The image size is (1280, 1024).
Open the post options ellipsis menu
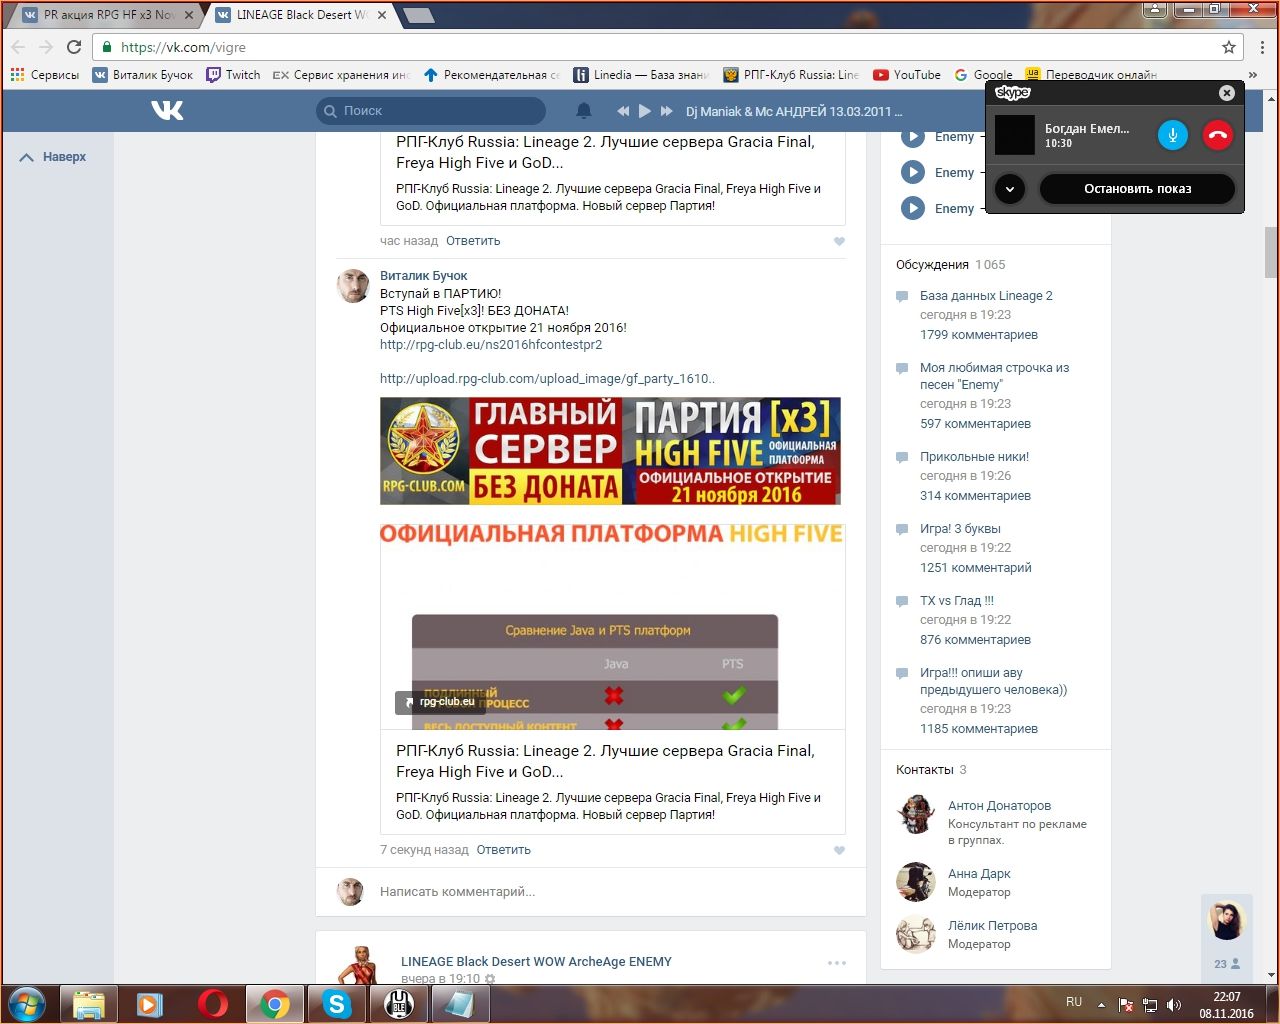837,963
